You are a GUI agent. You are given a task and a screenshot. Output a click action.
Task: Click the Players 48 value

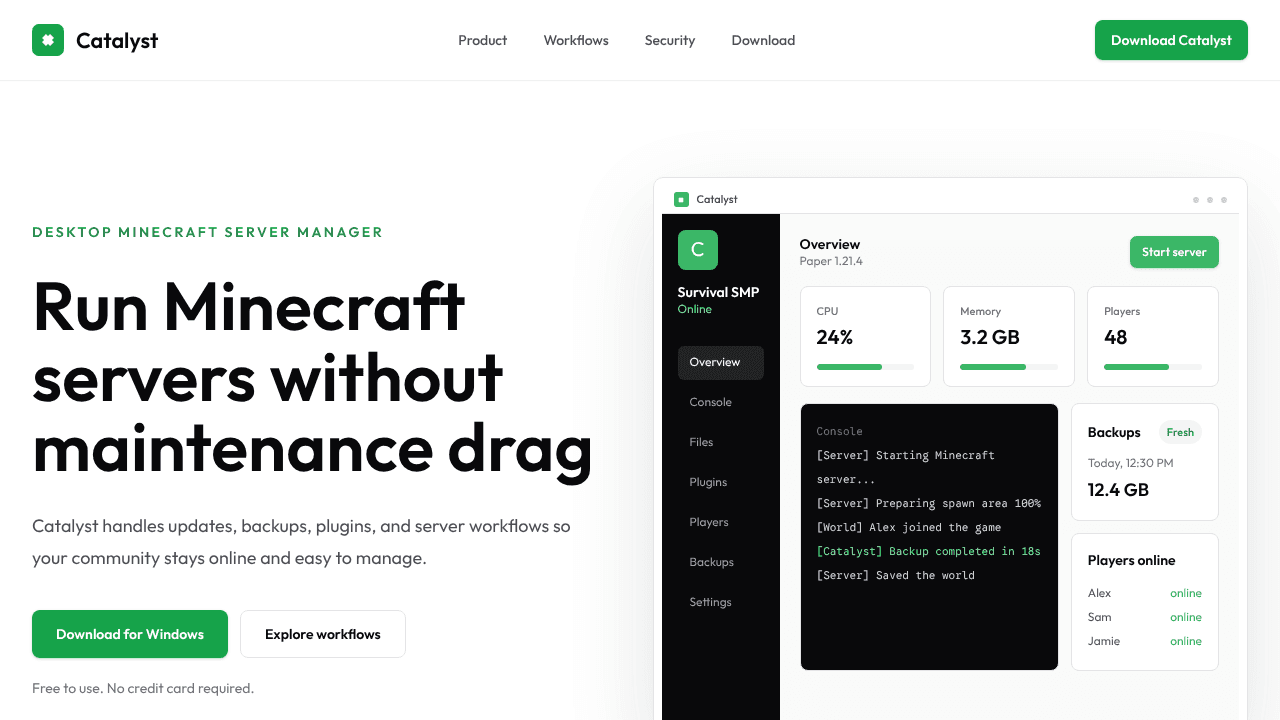click(x=1116, y=337)
